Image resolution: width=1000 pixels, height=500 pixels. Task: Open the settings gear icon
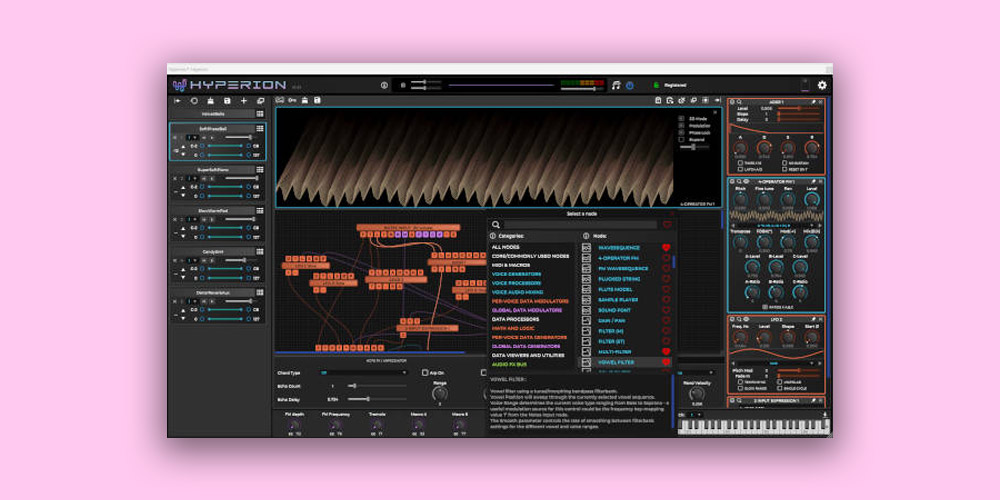[822, 86]
